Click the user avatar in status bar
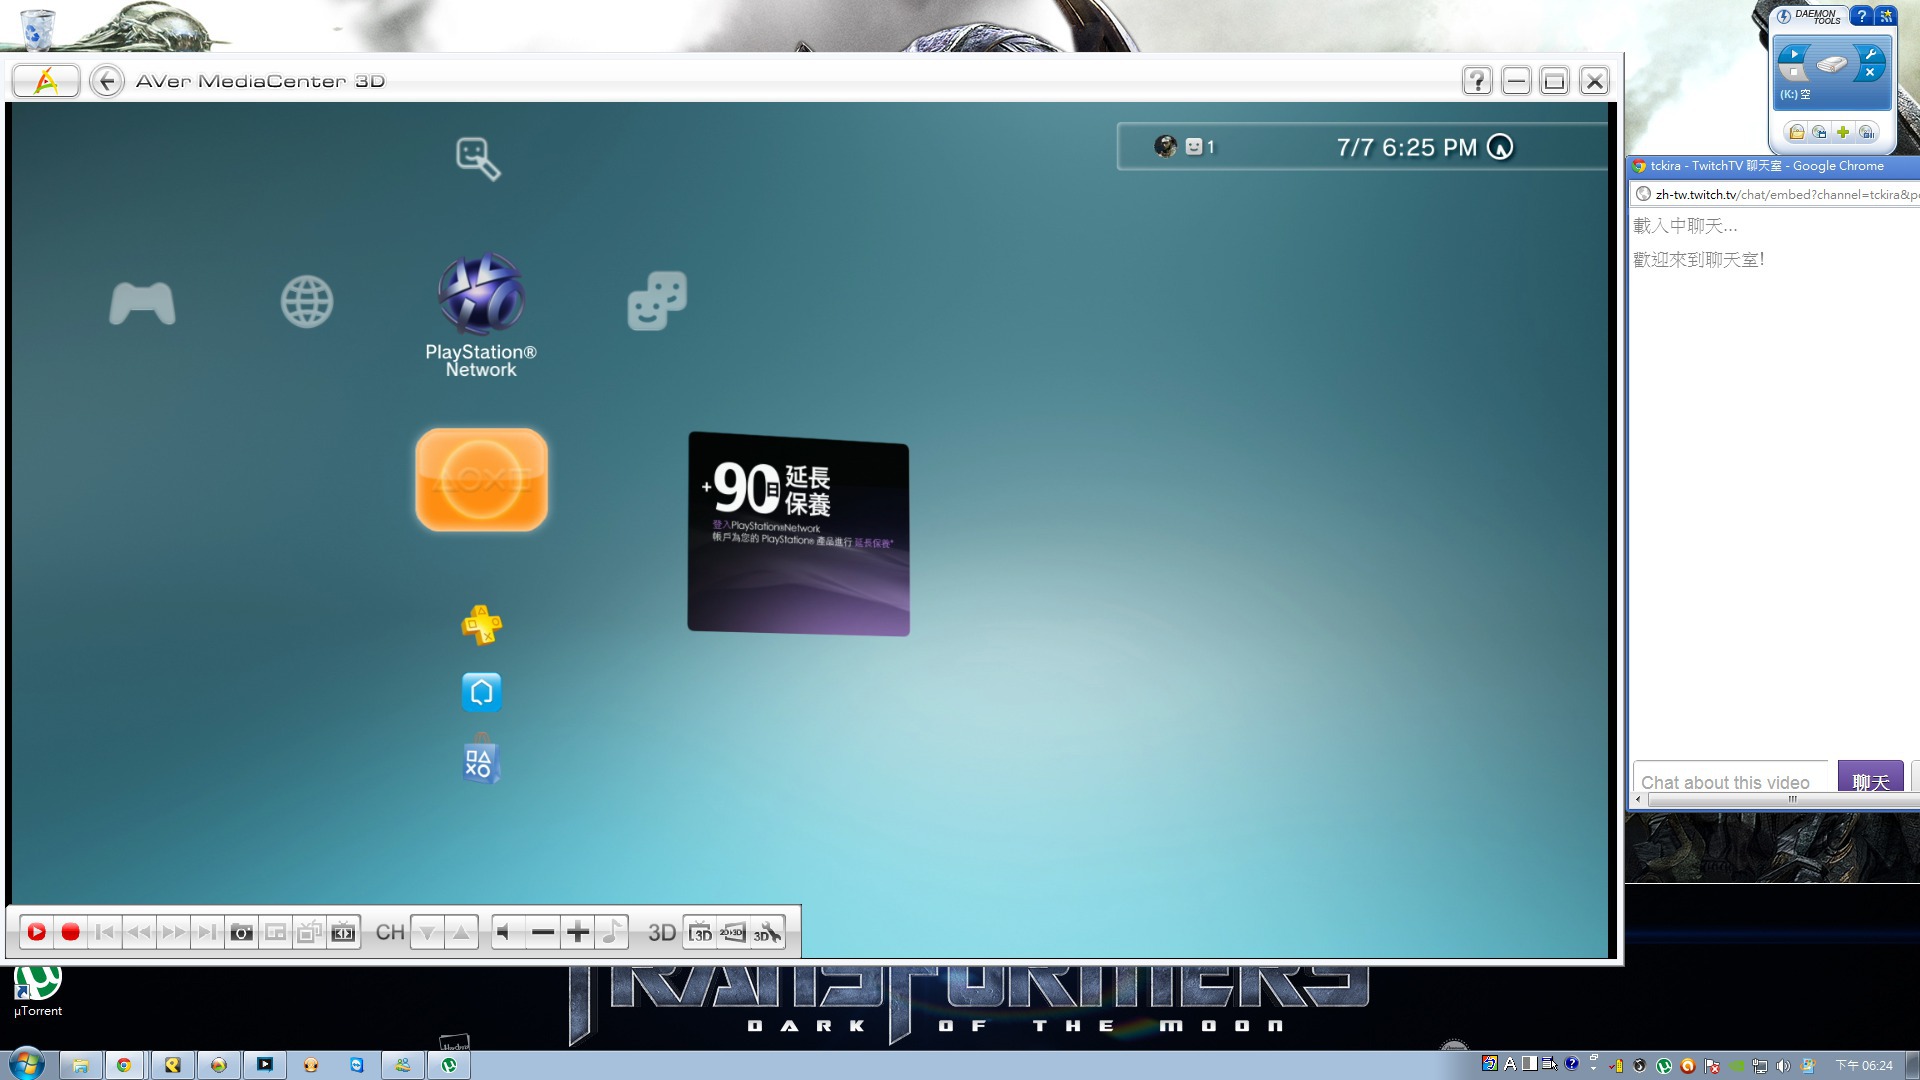The image size is (1920, 1080). [x=1165, y=147]
